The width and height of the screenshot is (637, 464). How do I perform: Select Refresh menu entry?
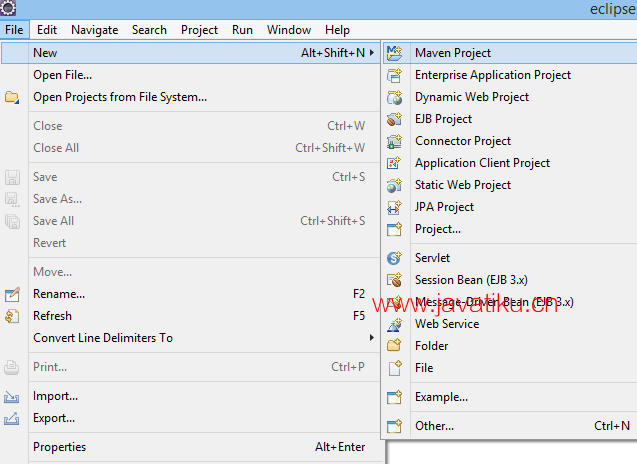(190, 316)
